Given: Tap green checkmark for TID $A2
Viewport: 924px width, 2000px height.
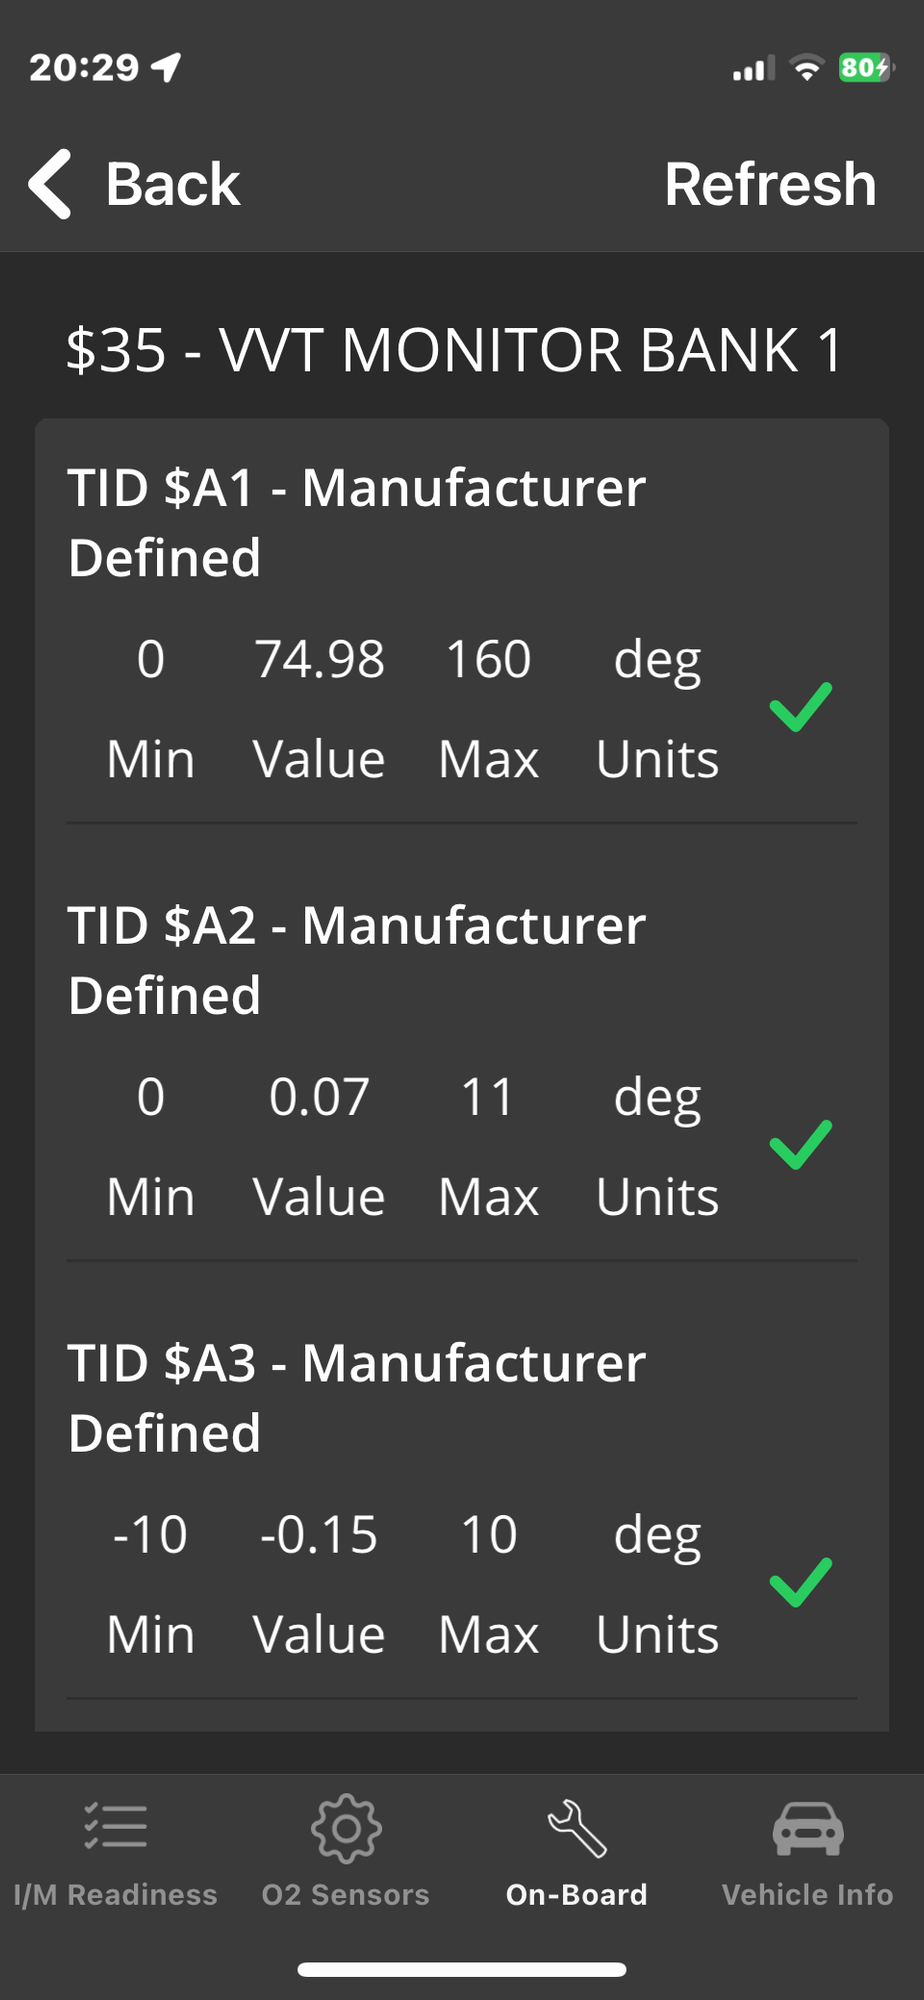Looking at the screenshot, I should (800, 1144).
